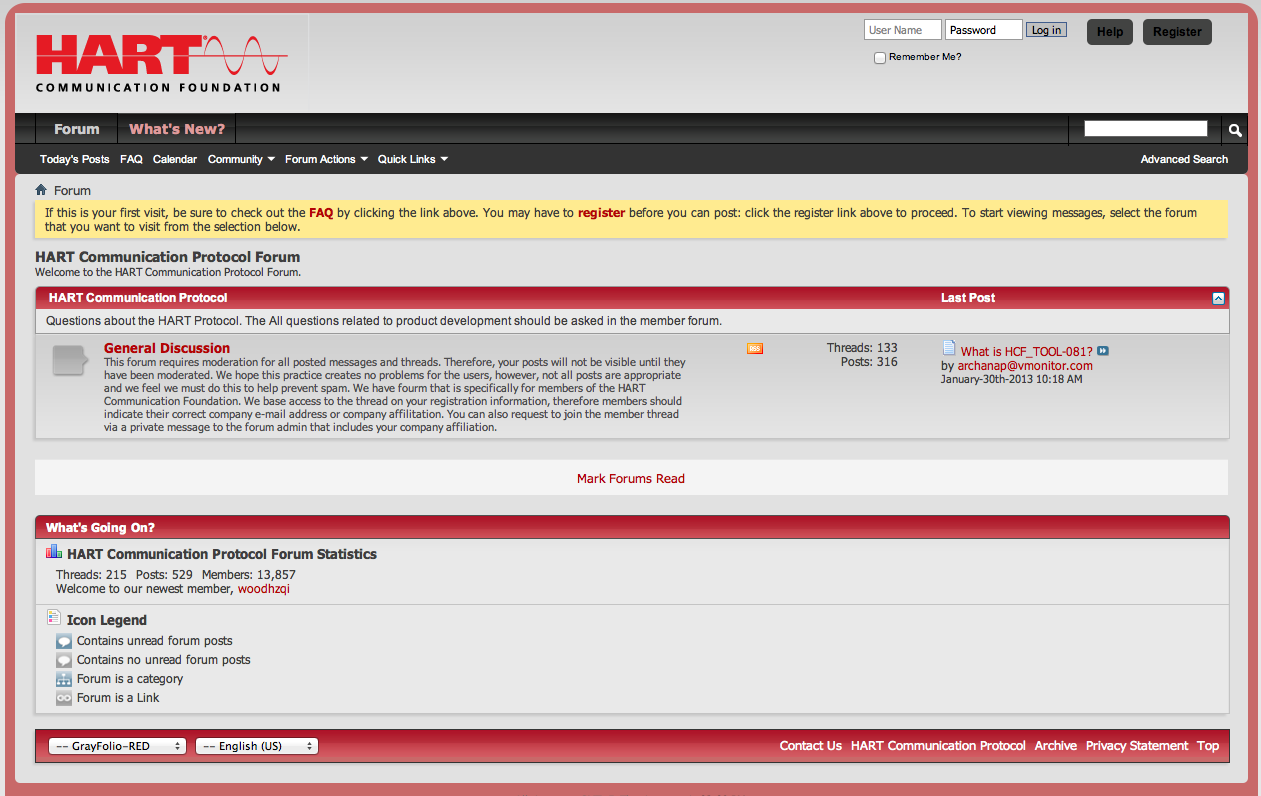Click the HART Communication Foundation logo

point(161,64)
